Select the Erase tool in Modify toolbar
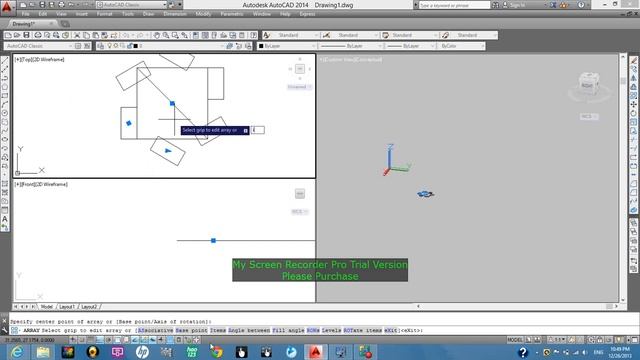Viewport: 640px width, 360px height. (633, 60)
